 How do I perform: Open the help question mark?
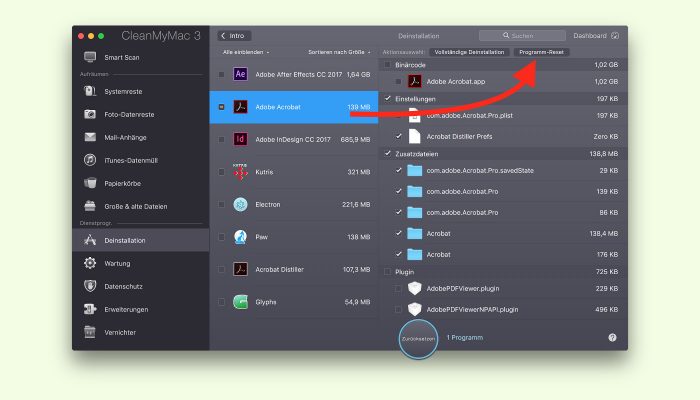(612, 338)
